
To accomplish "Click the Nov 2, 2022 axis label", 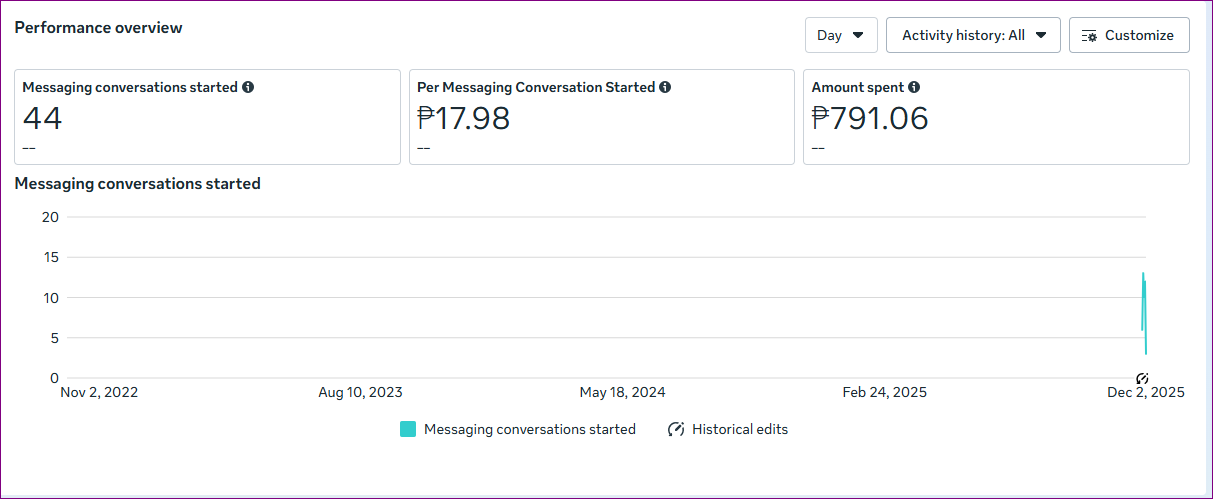I will 99,392.
